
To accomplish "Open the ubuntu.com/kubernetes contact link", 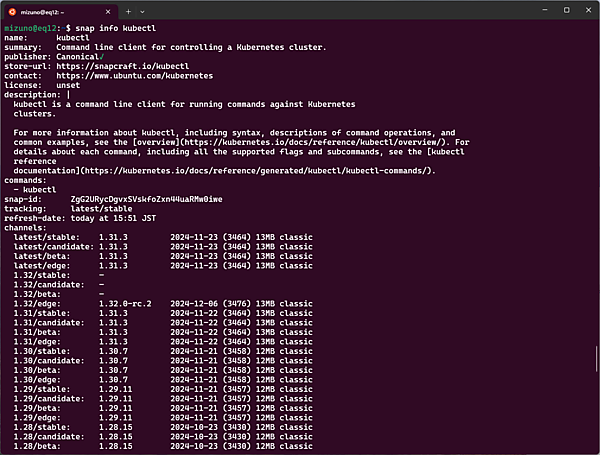I will click(x=127, y=75).
